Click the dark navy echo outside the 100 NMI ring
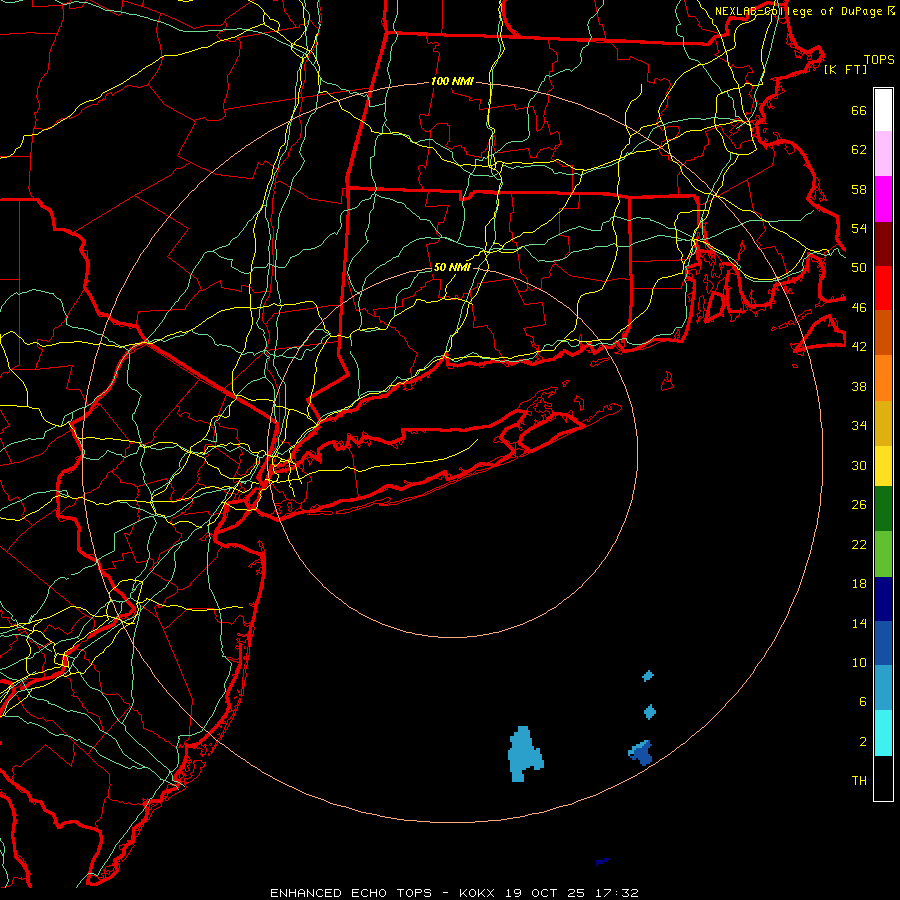The image size is (900, 900). click(x=602, y=861)
